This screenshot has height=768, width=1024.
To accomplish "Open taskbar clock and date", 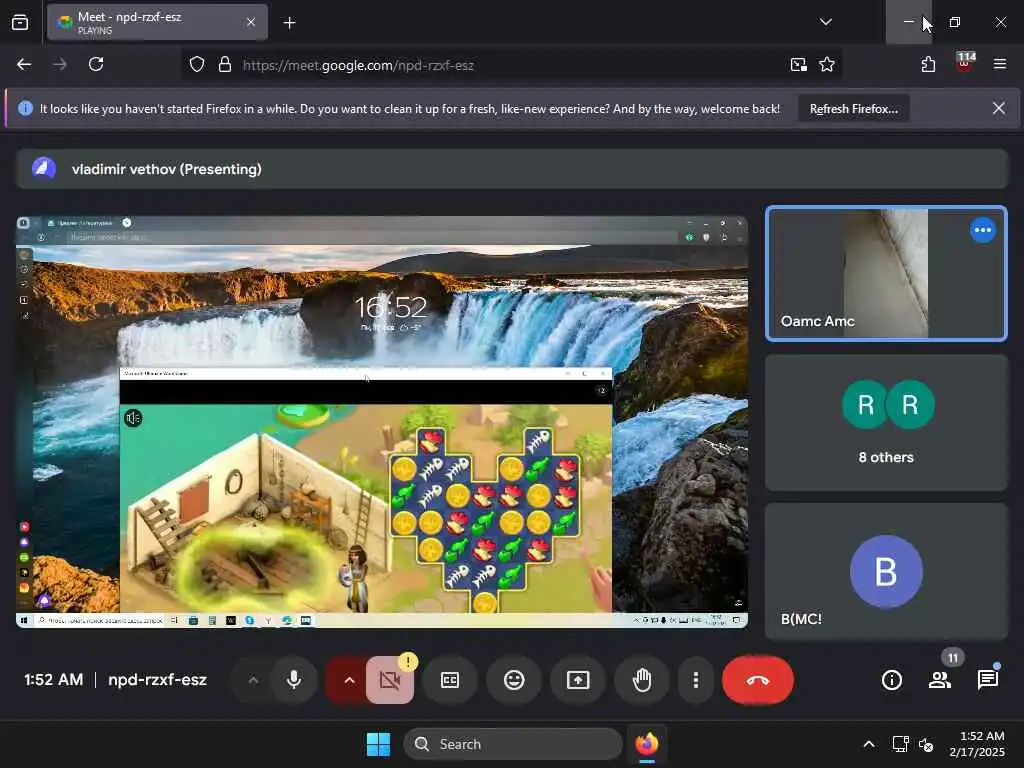I will (977, 744).
